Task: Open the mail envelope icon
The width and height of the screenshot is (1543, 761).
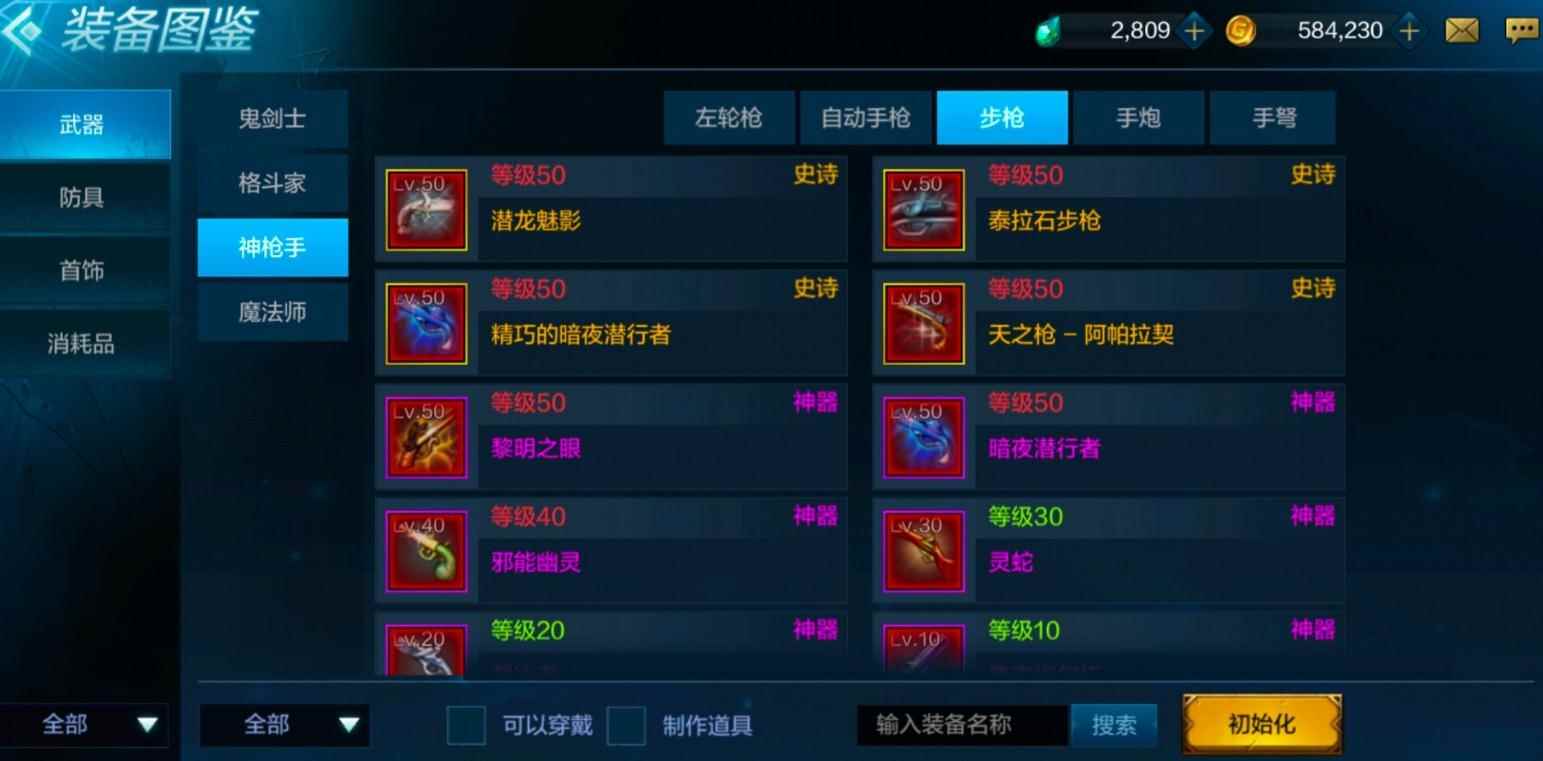Action: (1462, 31)
